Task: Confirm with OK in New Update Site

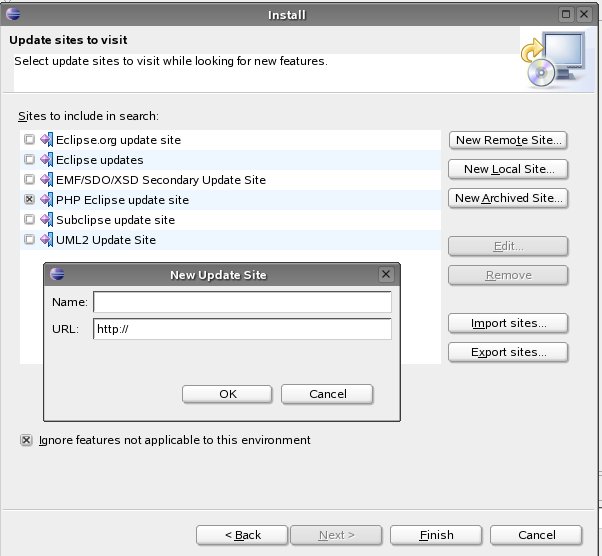Action: (x=227, y=394)
